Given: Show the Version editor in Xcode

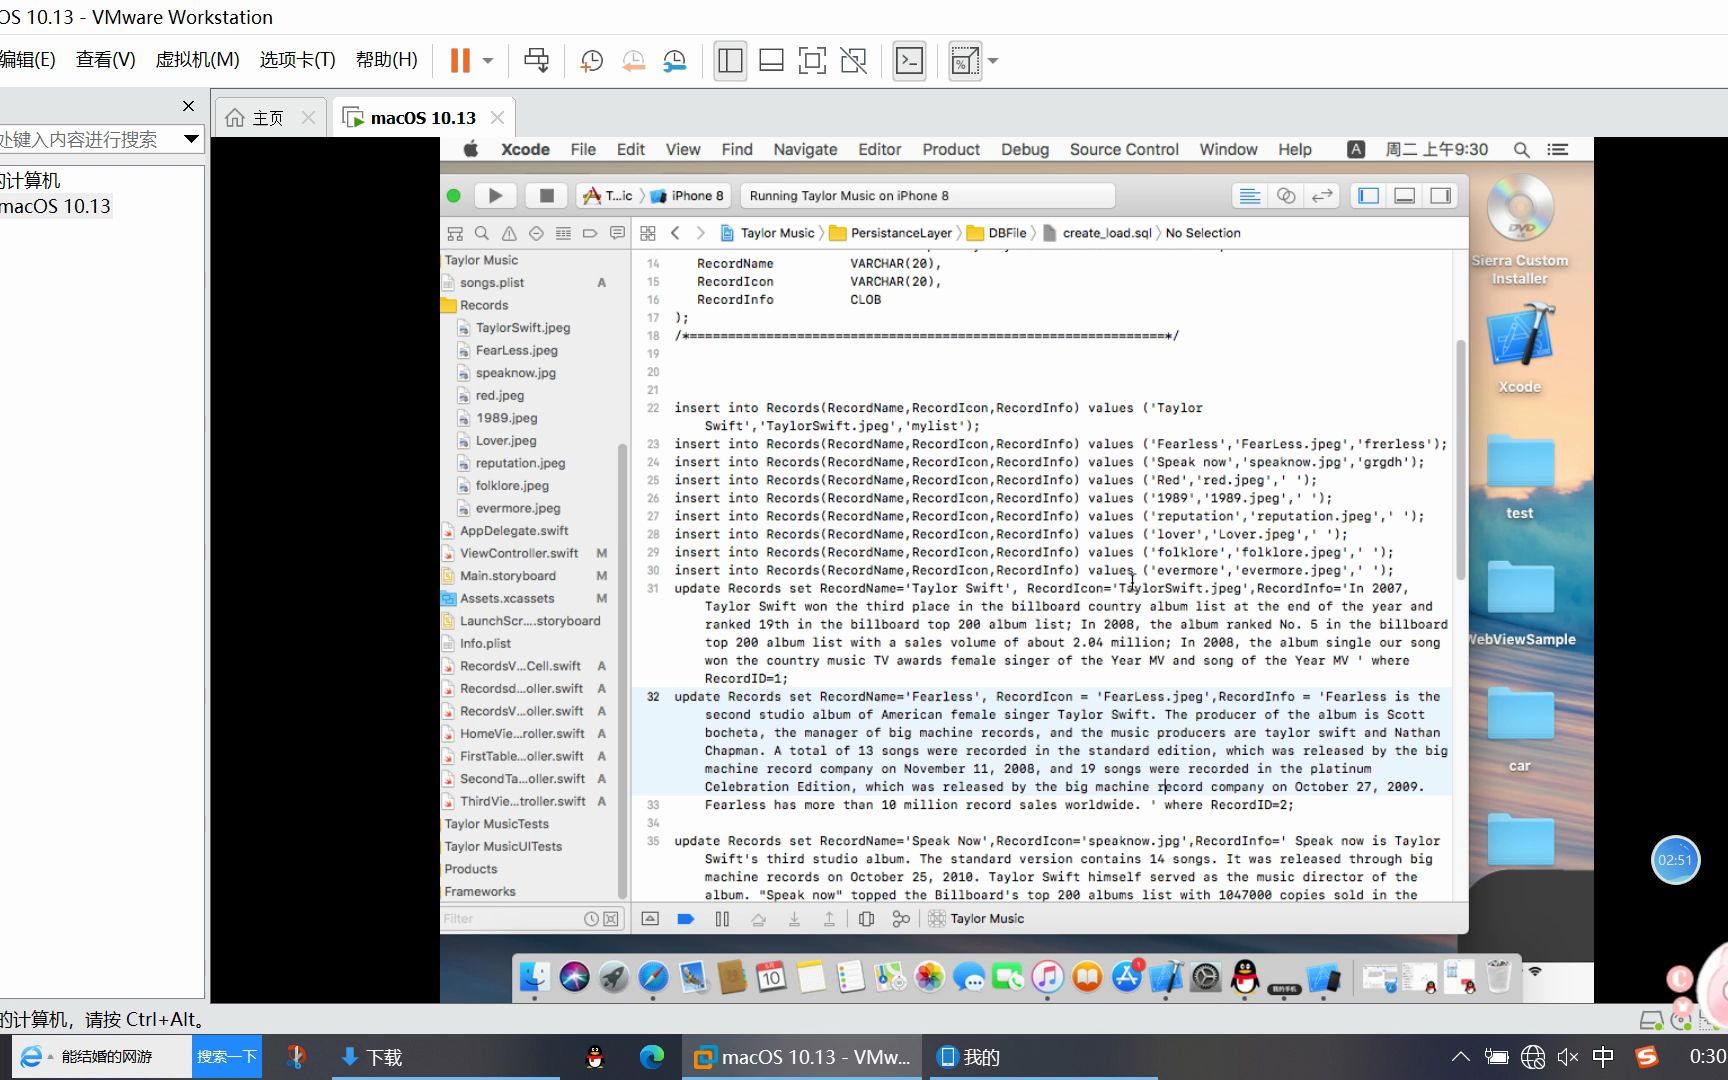Looking at the screenshot, I should 1322,196.
